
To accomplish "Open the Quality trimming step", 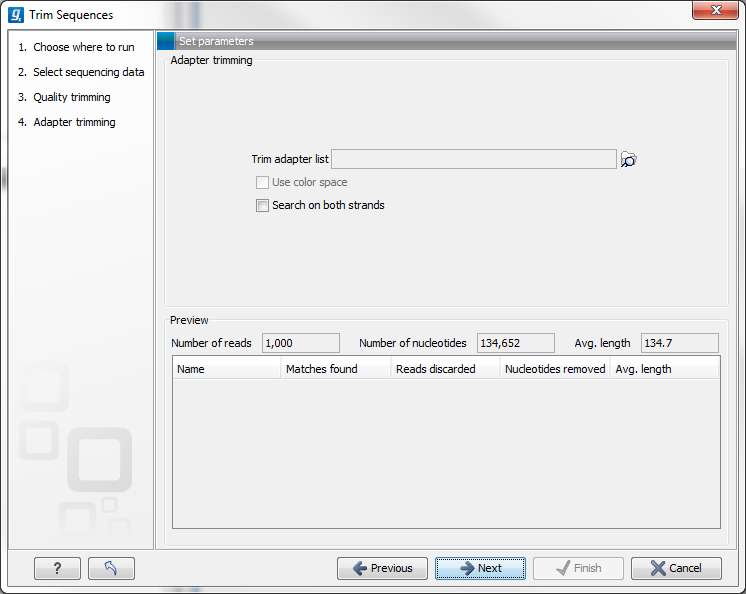I will click(71, 97).
